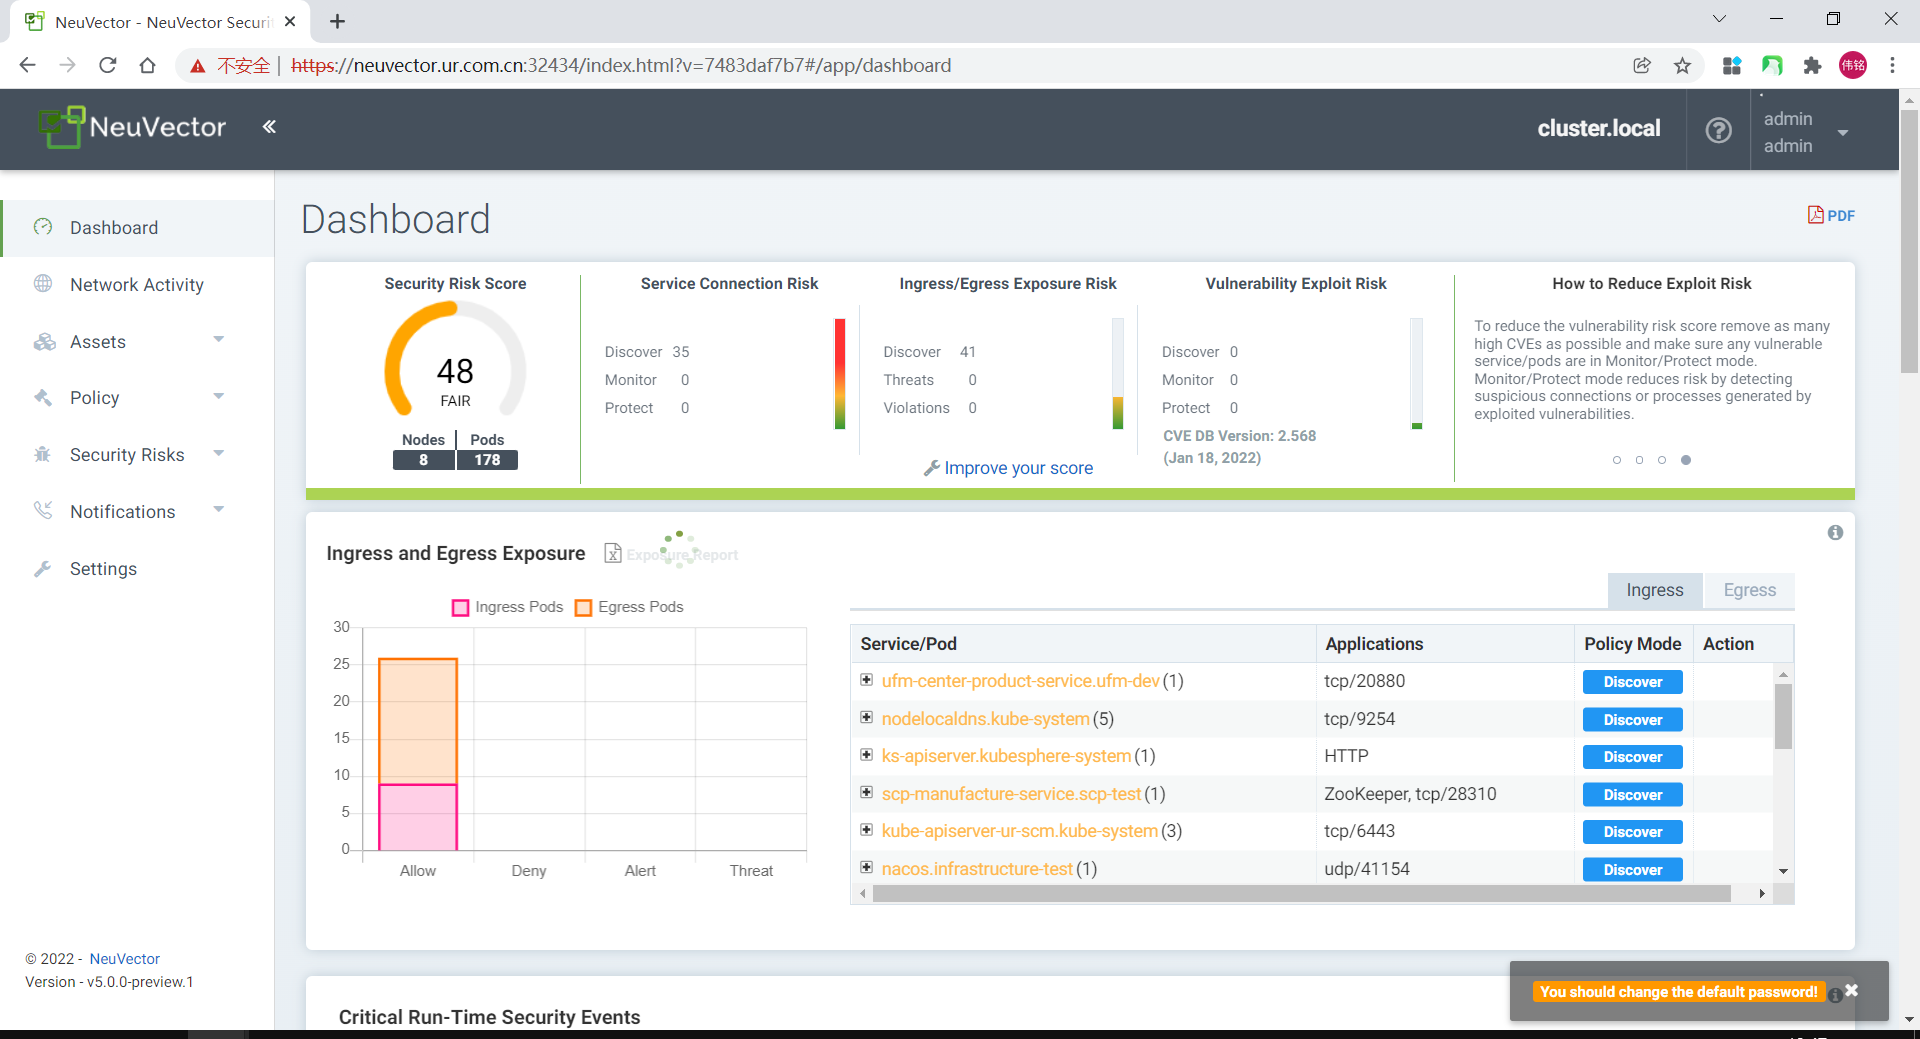This screenshot has height=1039, width=1920.
Task: Go back to previous browser page
Action: 27,65
